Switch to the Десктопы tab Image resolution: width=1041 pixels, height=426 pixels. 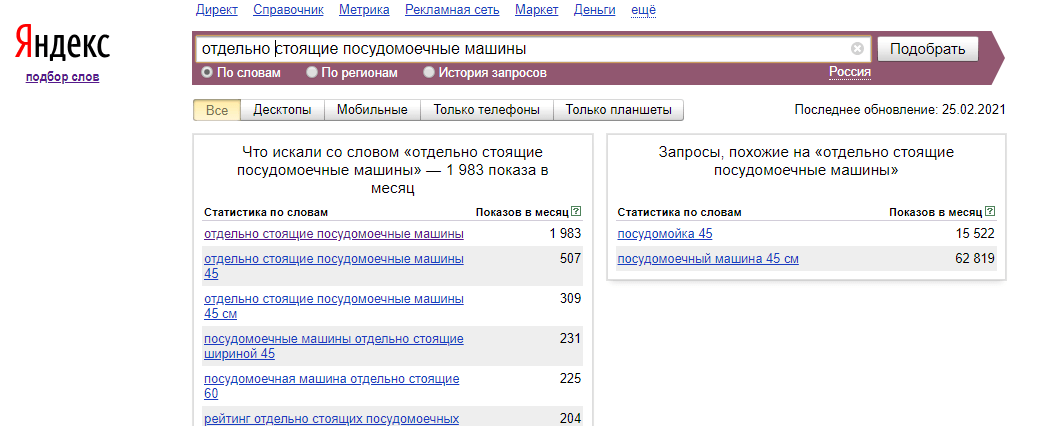click(282, 110)
